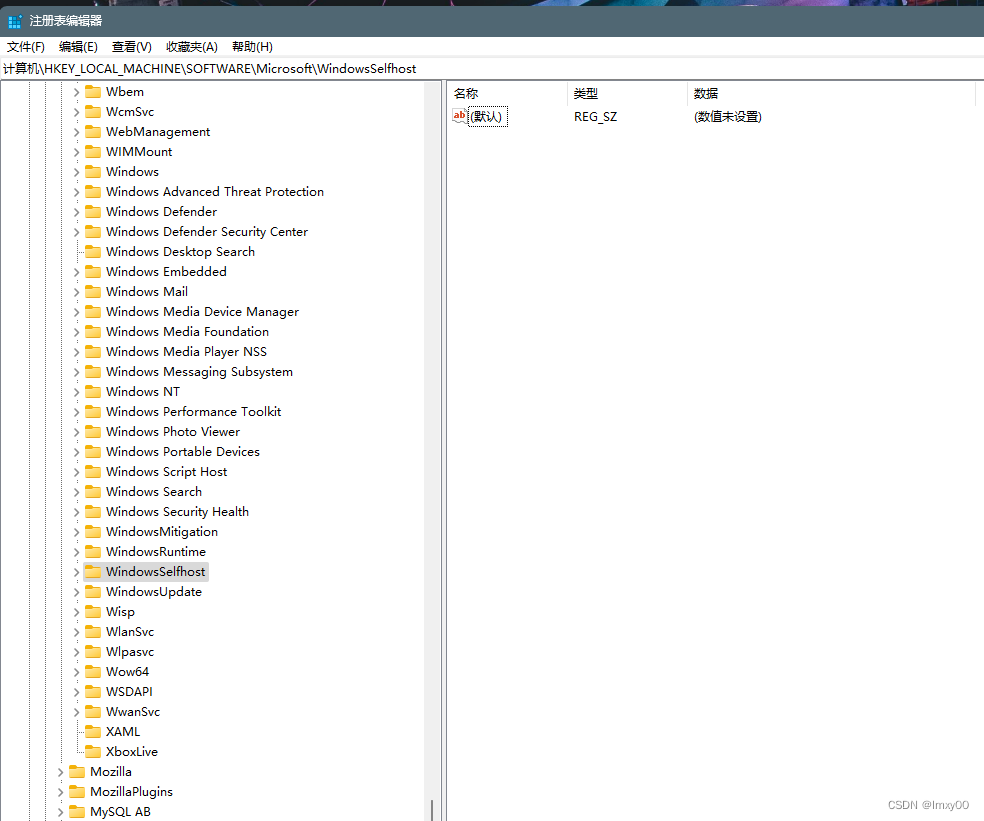Click the WlanSvc folder icon
This screenshot has height=821, width=984.
coord(93,632)
